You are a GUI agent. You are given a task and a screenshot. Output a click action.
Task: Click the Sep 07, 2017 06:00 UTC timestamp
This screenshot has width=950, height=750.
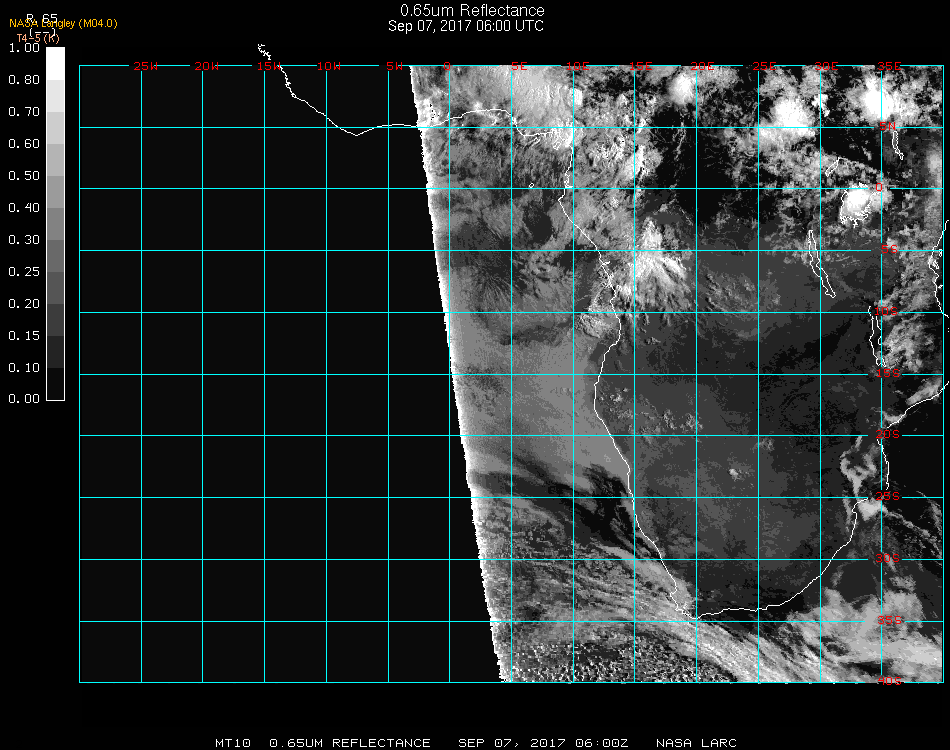tap(466, 26)
